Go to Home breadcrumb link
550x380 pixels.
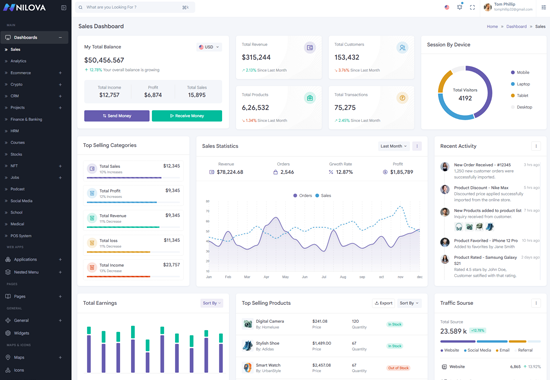[x=492, y=26]
